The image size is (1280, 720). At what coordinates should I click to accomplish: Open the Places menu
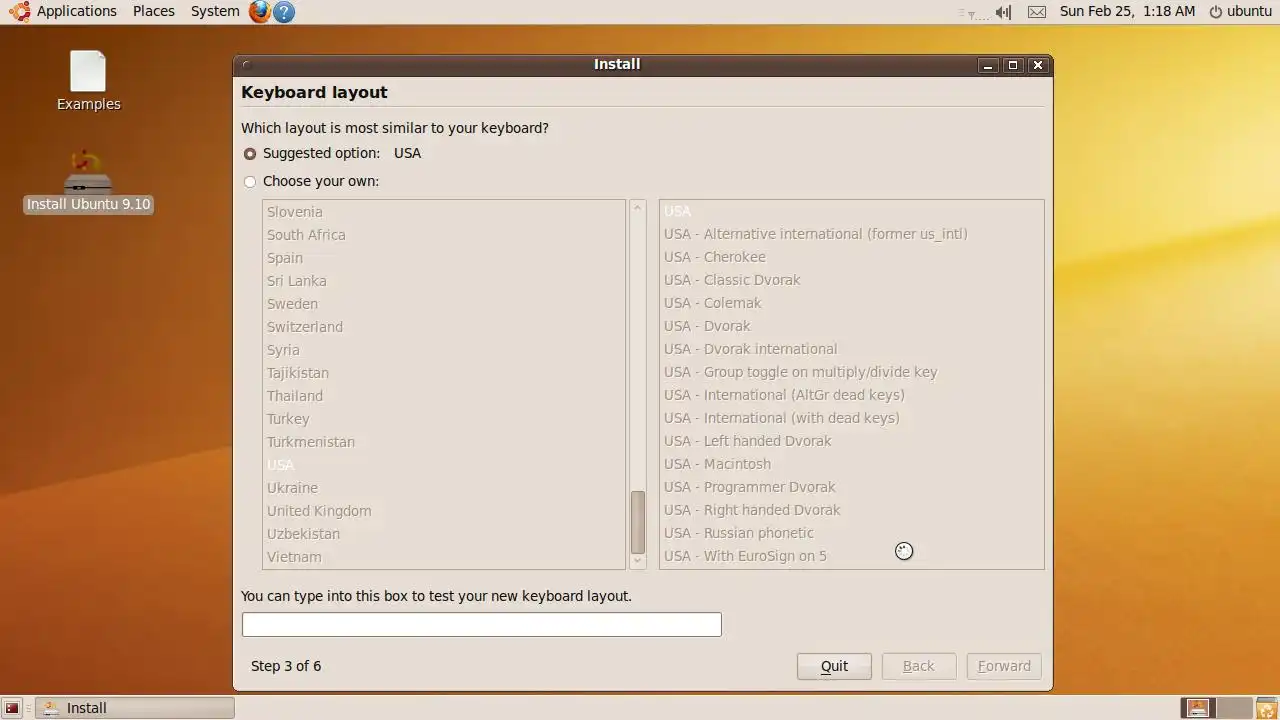153,12
